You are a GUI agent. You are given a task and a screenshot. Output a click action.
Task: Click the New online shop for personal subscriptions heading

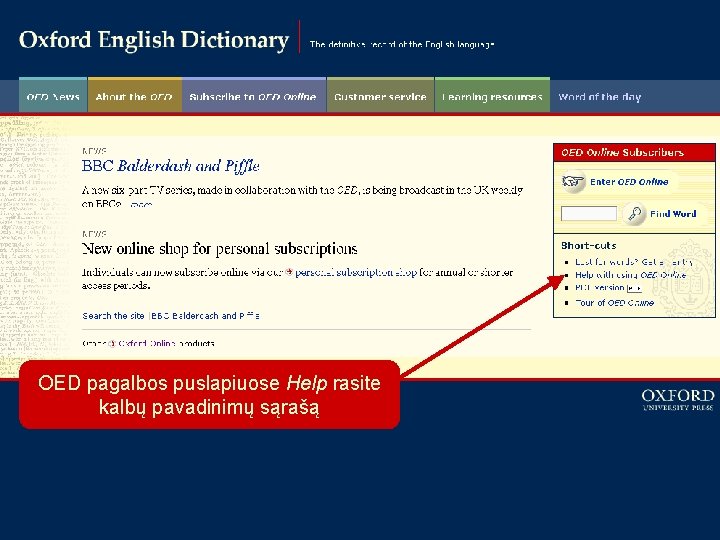[219, 248]
